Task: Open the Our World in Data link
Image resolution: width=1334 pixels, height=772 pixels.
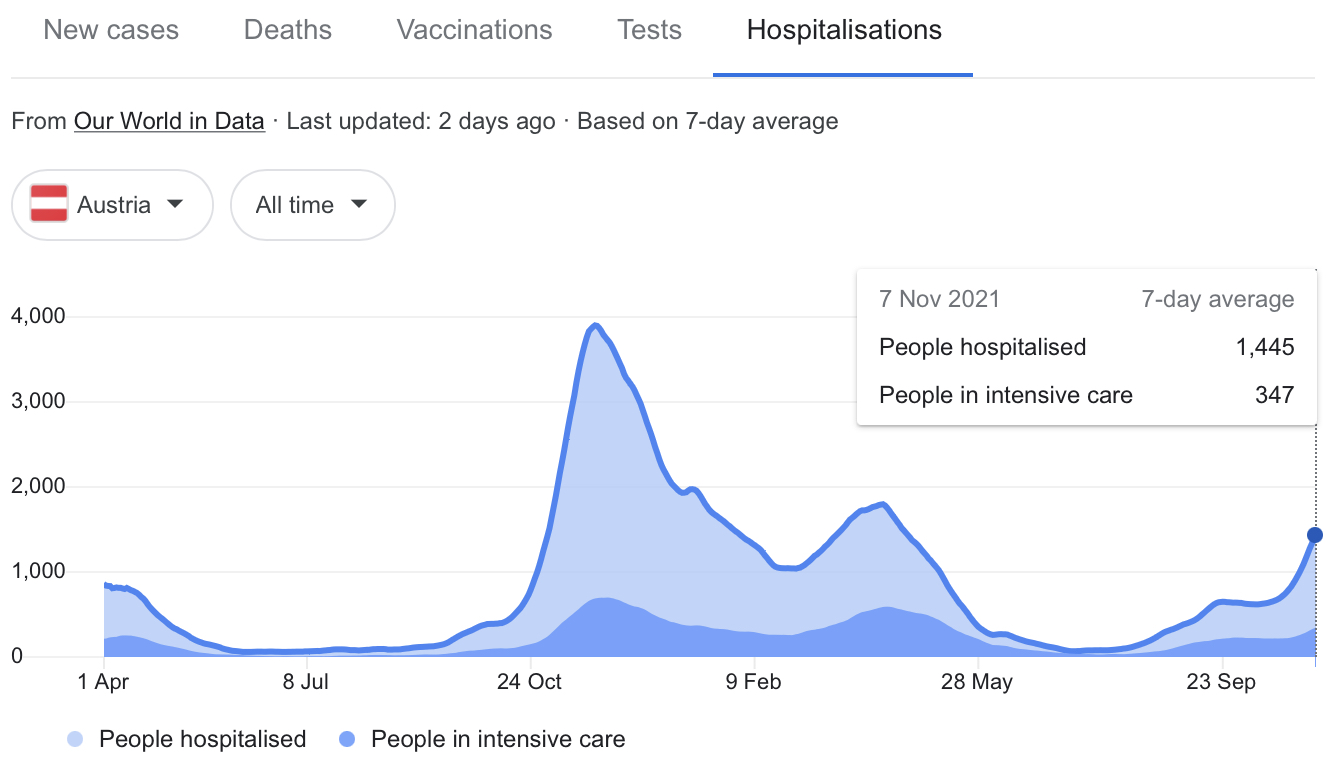Action: click(169, 122)
